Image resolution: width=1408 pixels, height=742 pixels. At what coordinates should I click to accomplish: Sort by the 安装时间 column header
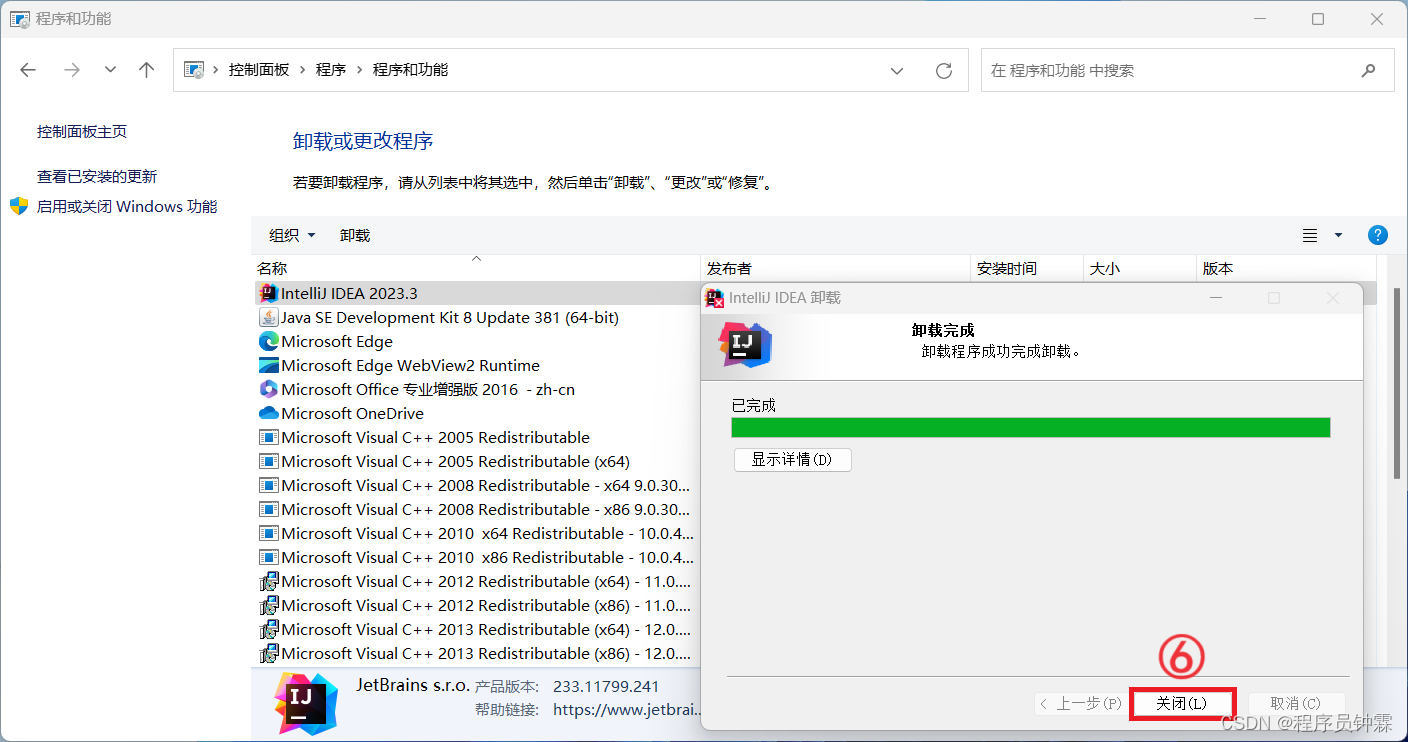point(1027,268)
